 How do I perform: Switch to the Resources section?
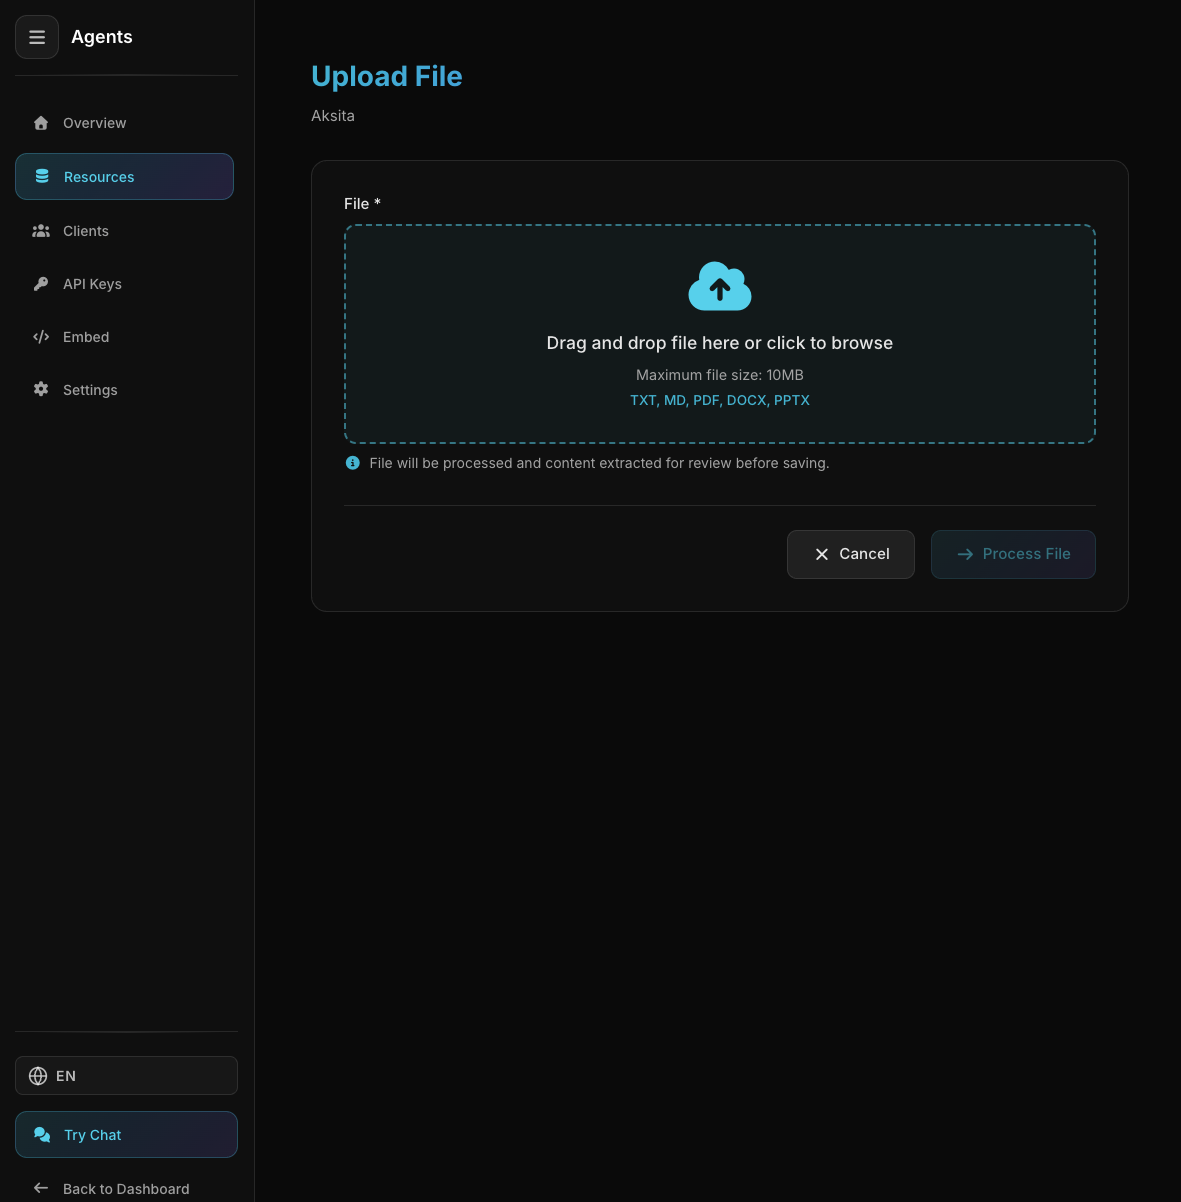coord(99,176)
